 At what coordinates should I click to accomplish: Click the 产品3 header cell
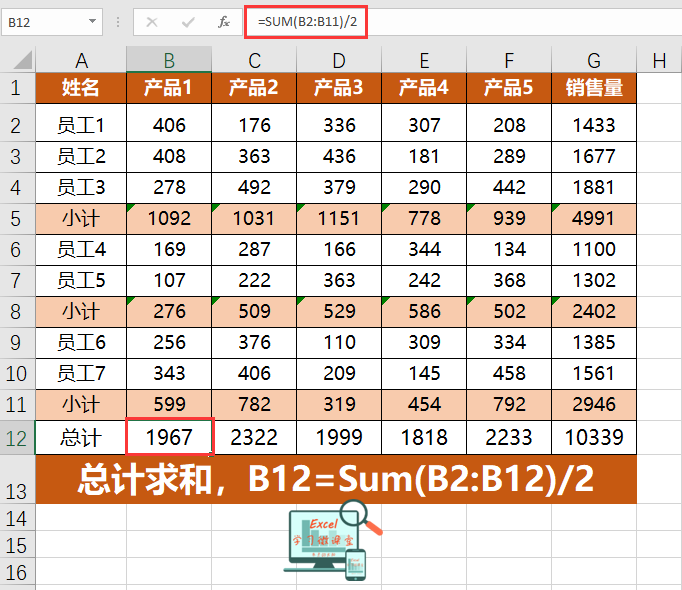[339, 88]
